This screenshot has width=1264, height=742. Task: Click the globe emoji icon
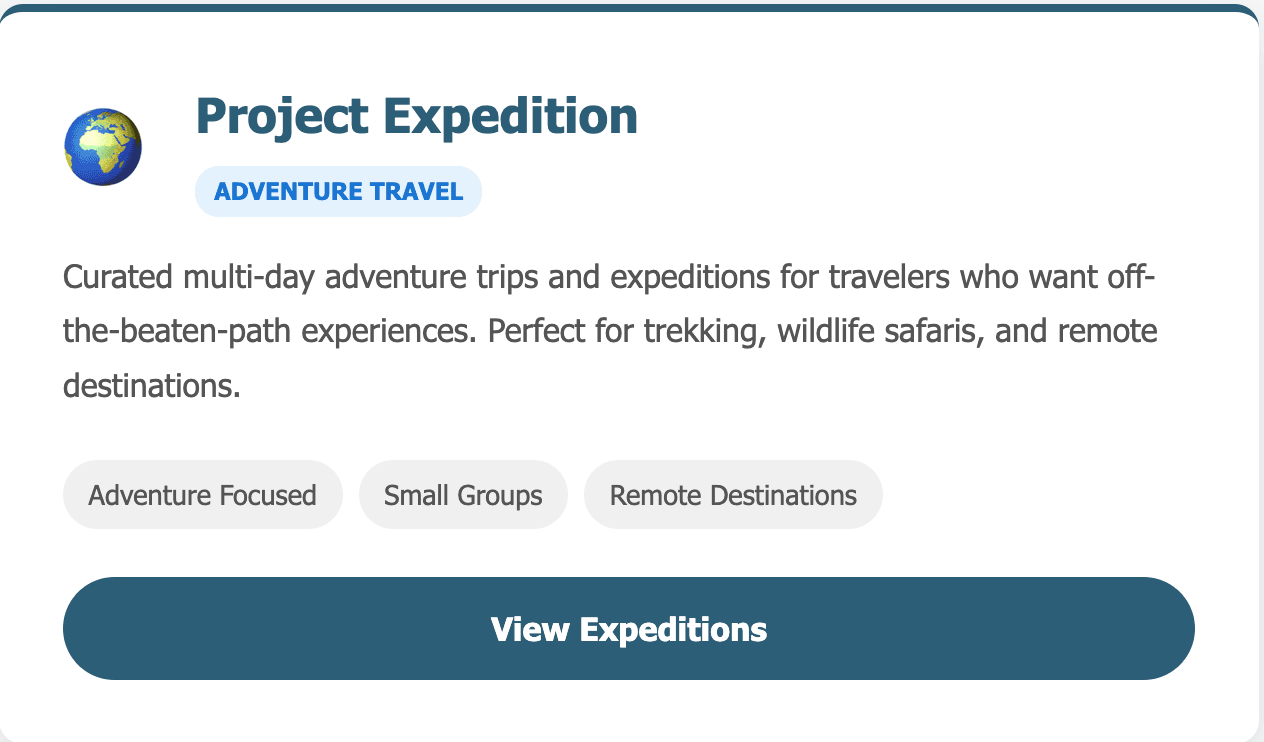(x=103, y=147)
